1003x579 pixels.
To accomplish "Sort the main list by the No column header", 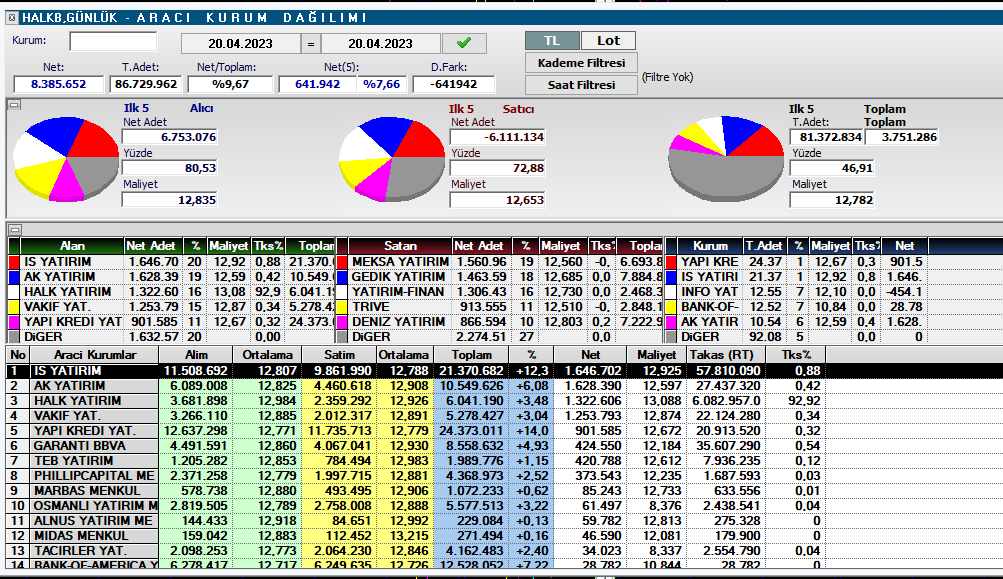I will point(18,354).
